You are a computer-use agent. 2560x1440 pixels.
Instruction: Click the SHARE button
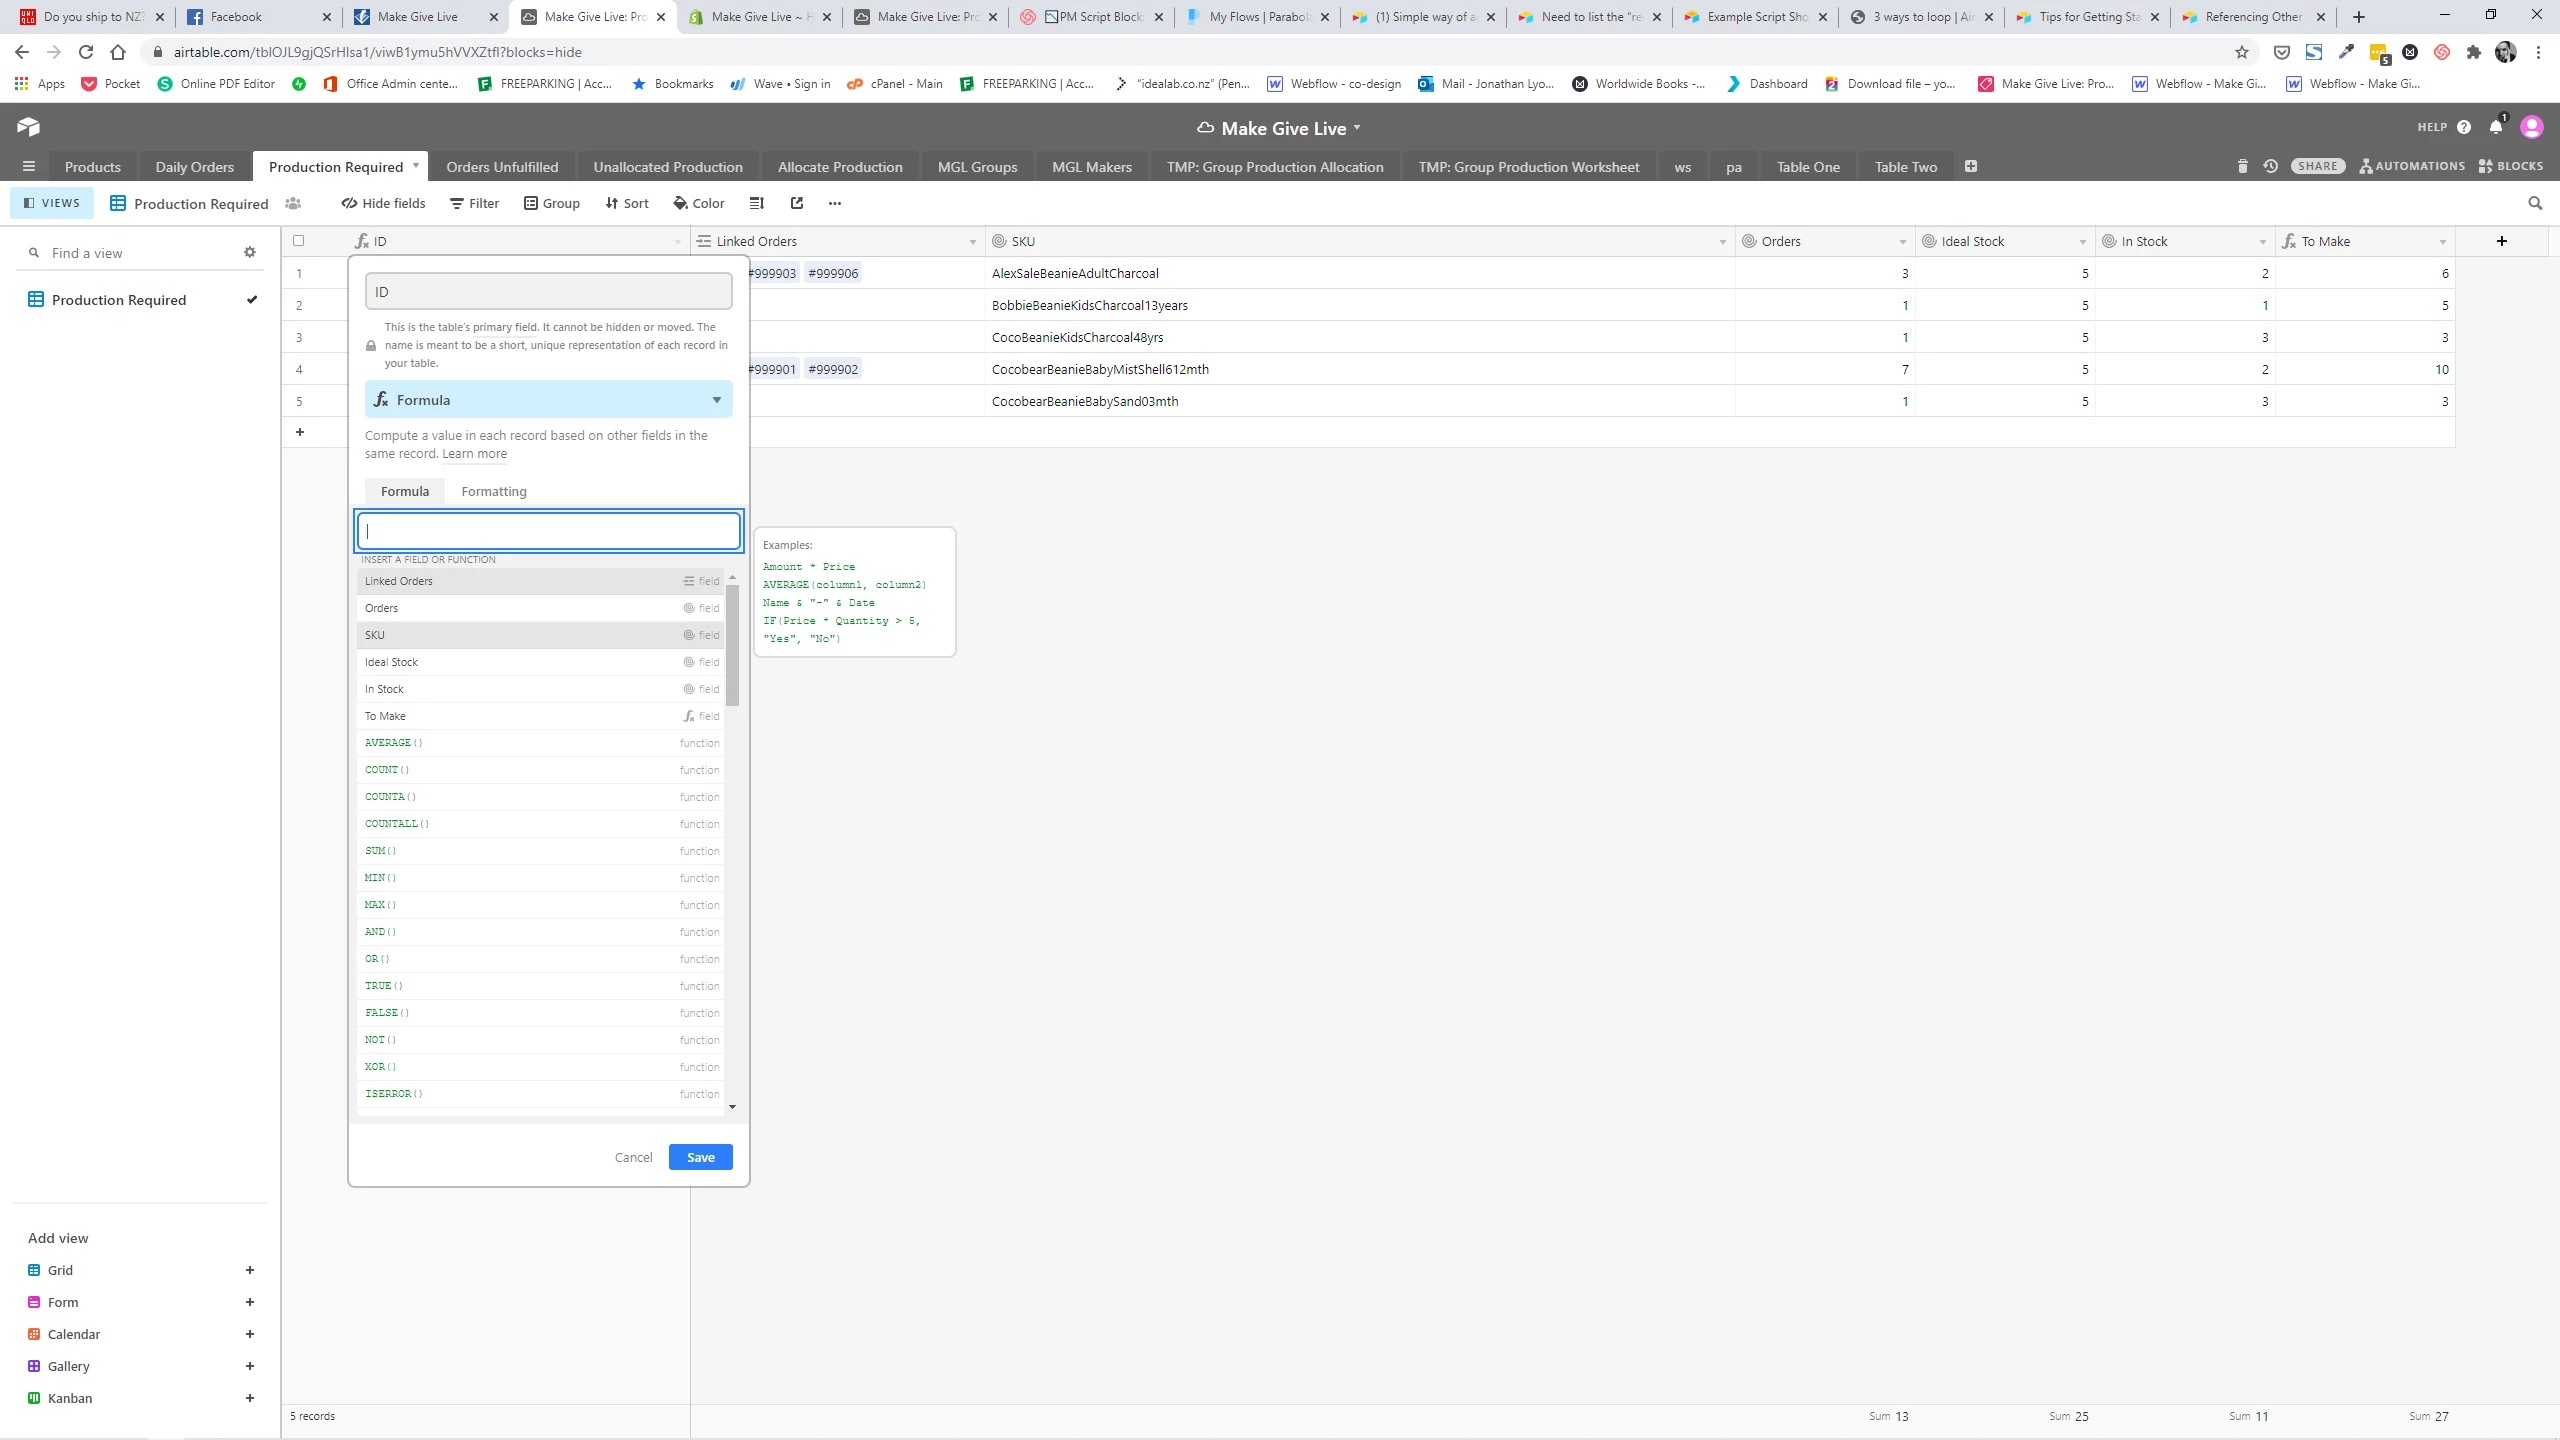coord(2318,166)
